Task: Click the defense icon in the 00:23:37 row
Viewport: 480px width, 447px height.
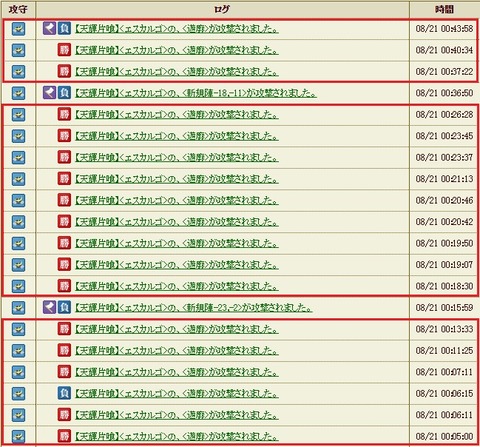Action: [x=18, y=158]
